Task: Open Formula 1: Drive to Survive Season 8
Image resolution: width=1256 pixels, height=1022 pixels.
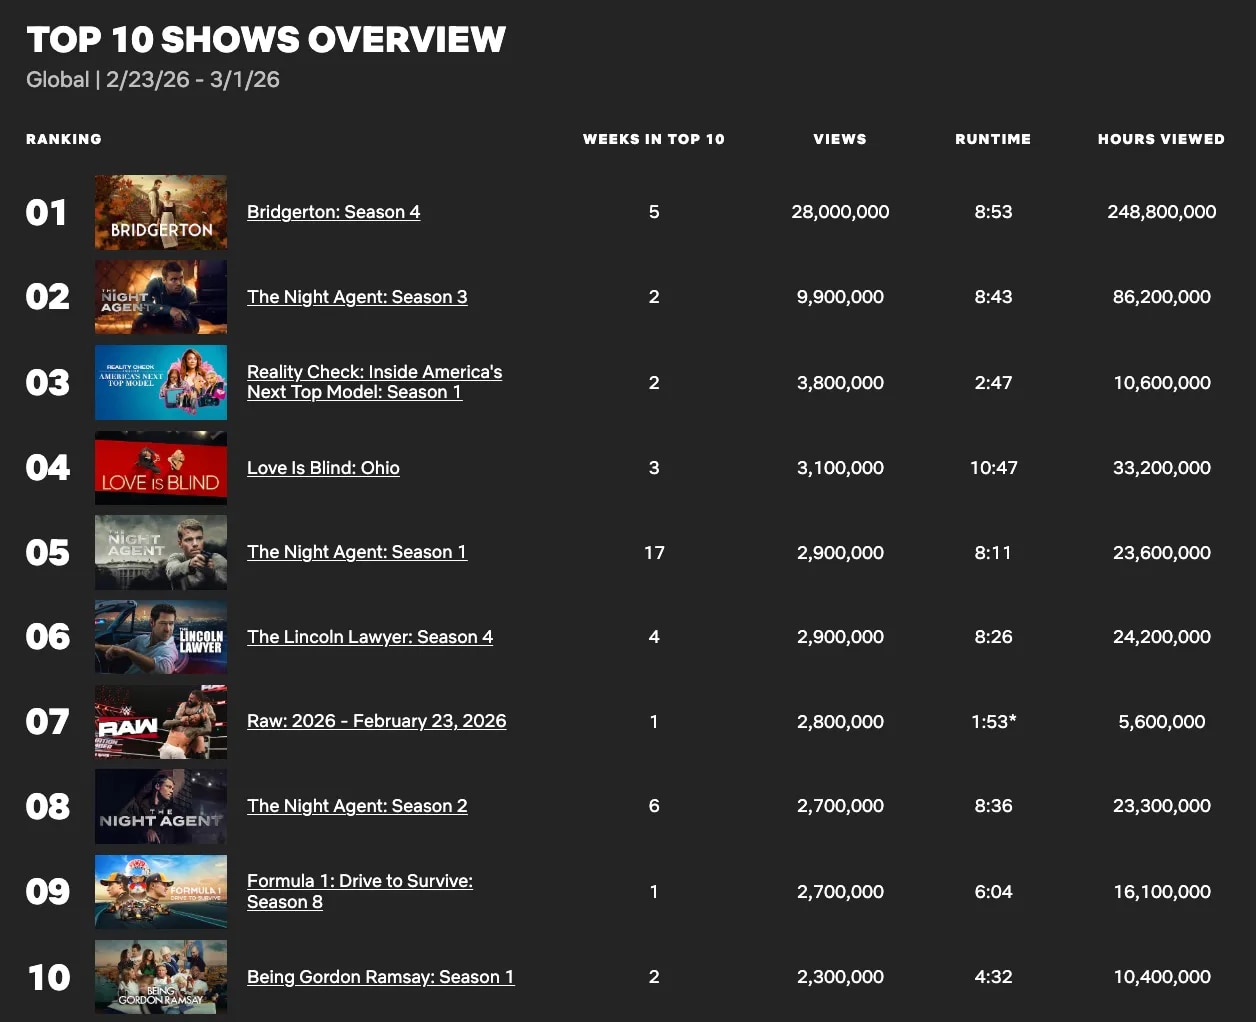Action: [x=359, y=891]
